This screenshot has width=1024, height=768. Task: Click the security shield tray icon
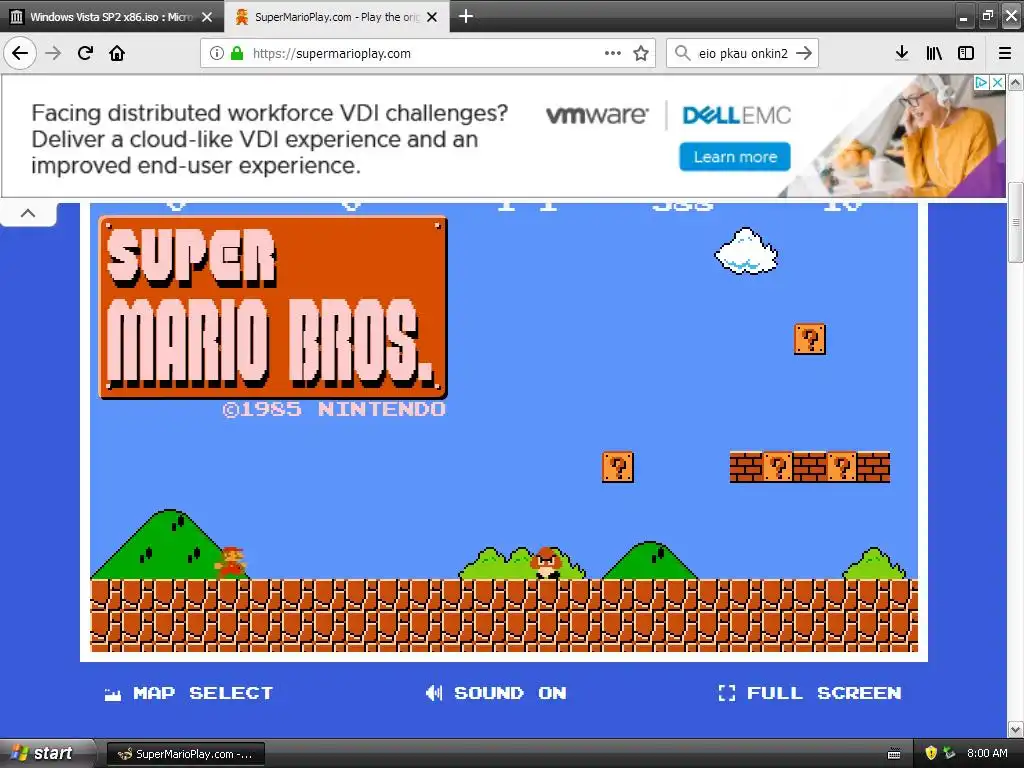tap(931, 753)
